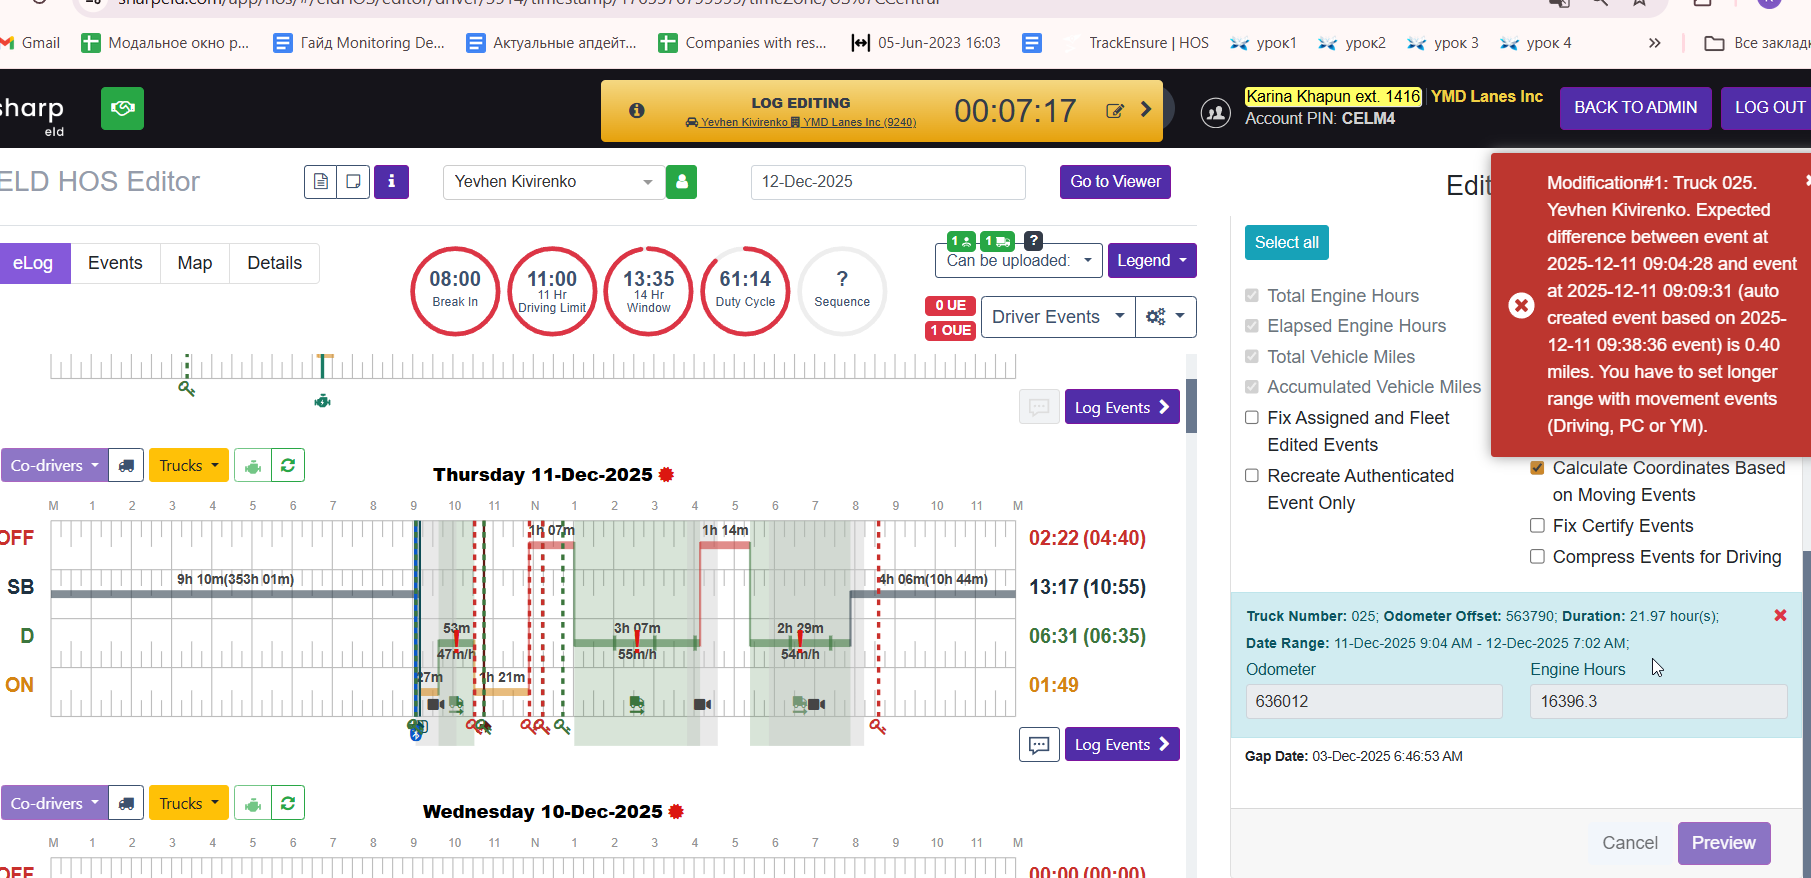Enable Recreate Authenticated Event Only checkbox
Image resolution: width=1811 pixels, height=878 pixels.
click(1251, 475)
